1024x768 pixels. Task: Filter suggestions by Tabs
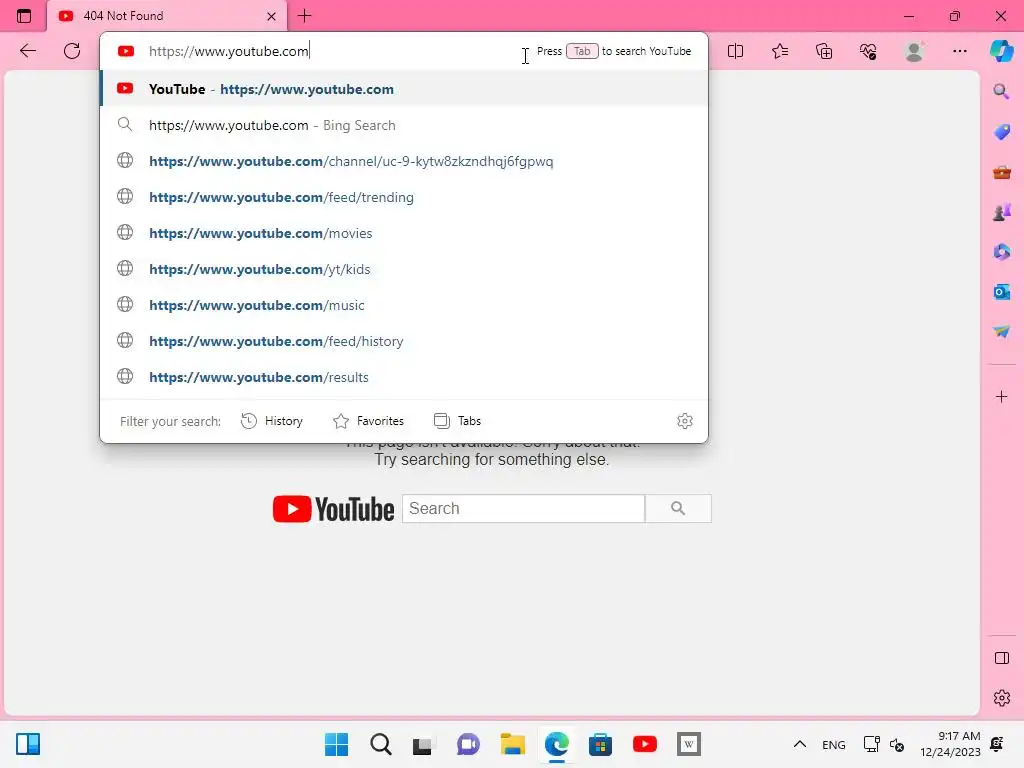tap(457, 421)
